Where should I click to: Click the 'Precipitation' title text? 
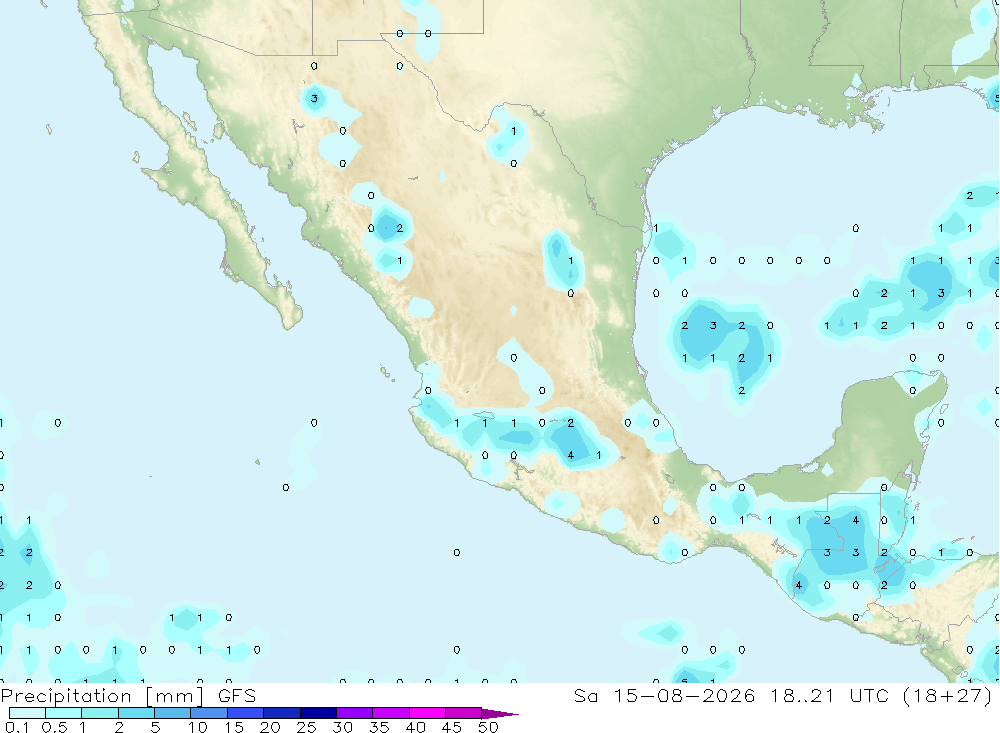(x=66, y=696)
